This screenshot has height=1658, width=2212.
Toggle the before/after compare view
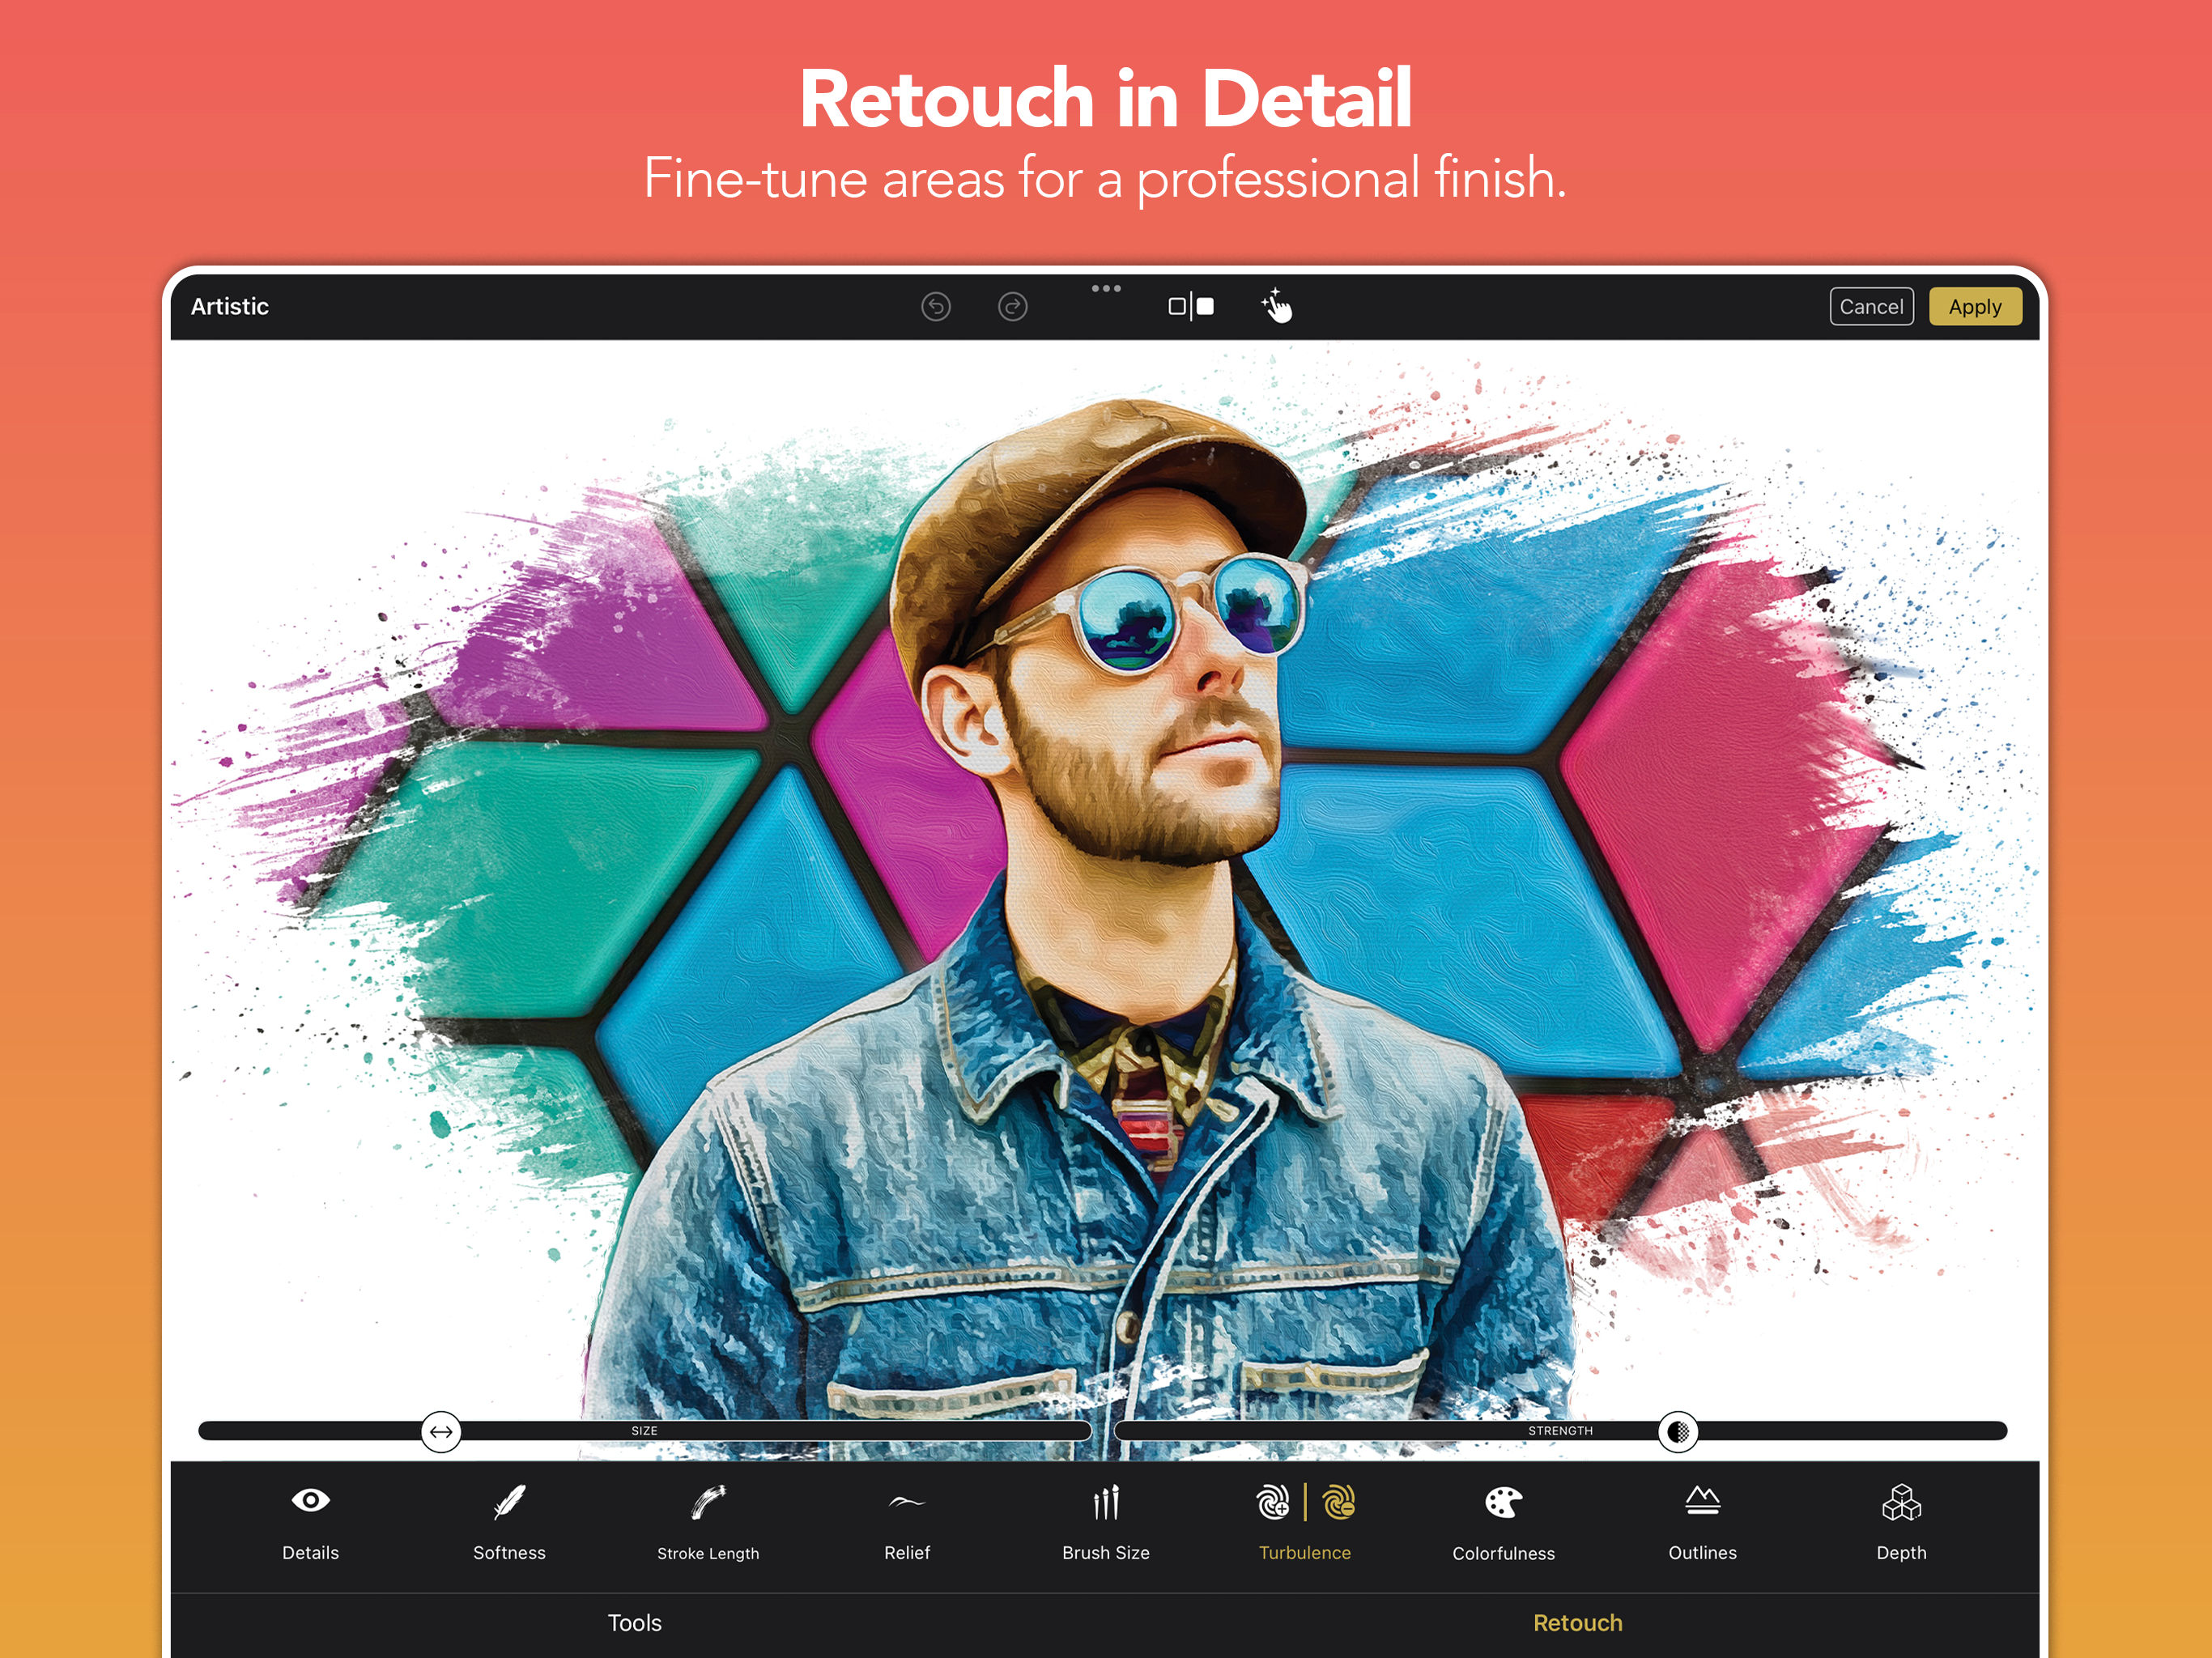tap(1191, 306)
